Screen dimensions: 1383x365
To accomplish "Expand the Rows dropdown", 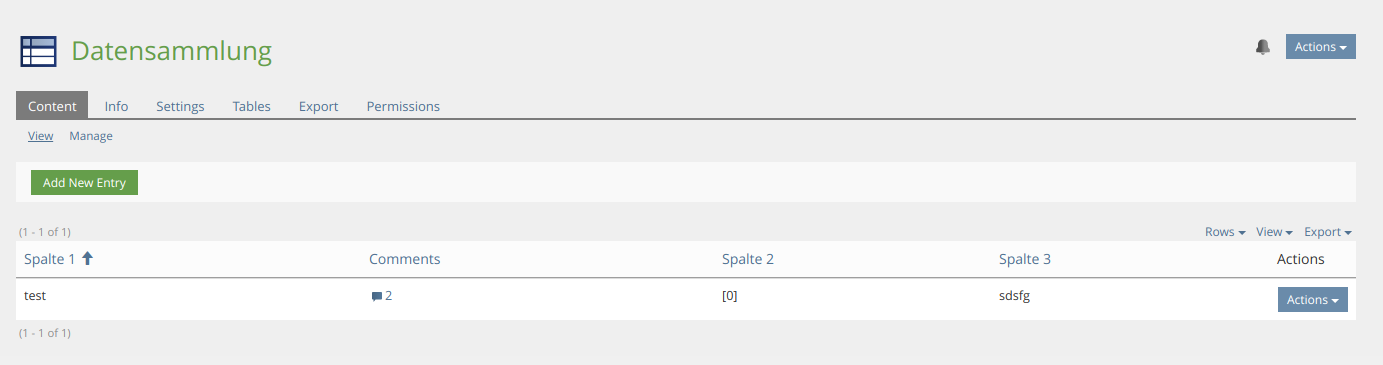I will tap(1225, 232).
